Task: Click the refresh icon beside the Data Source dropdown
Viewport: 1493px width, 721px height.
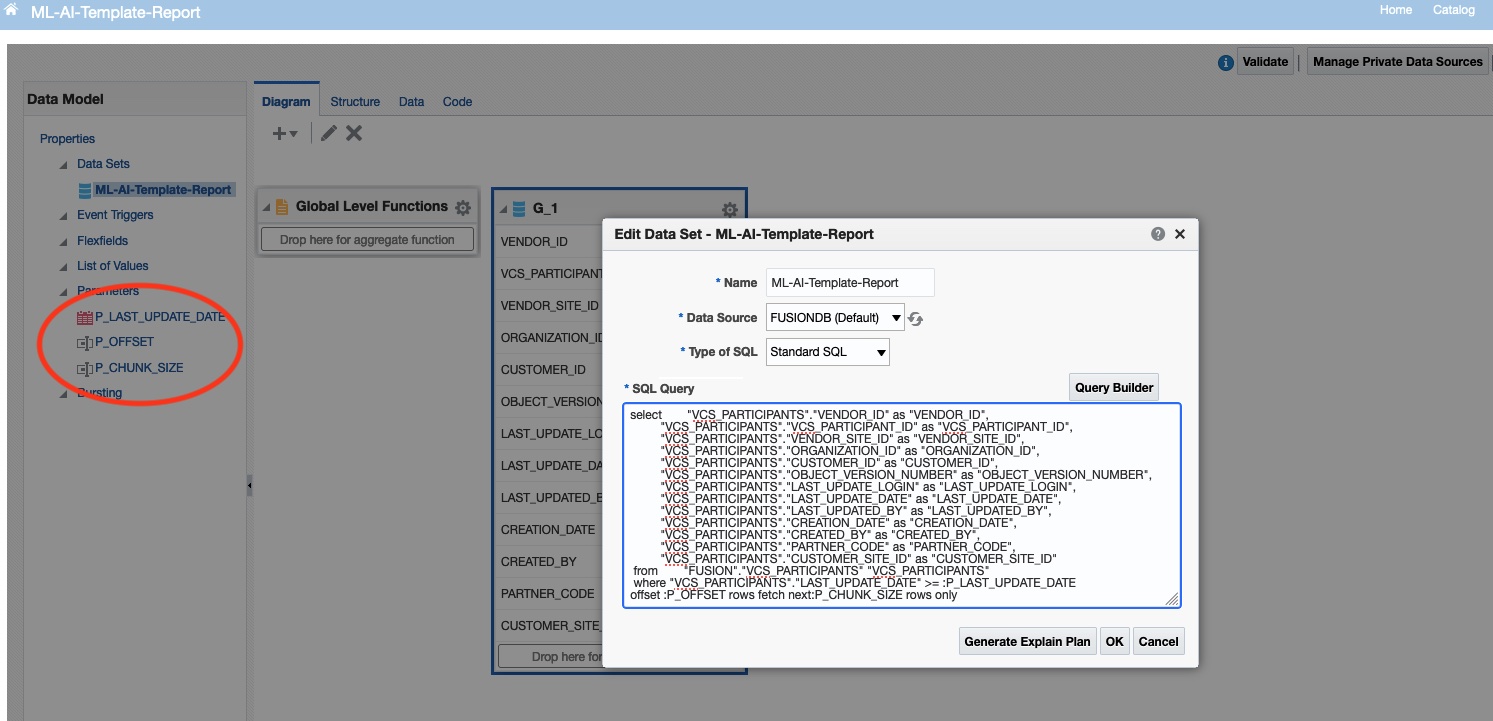Action: 914,317
